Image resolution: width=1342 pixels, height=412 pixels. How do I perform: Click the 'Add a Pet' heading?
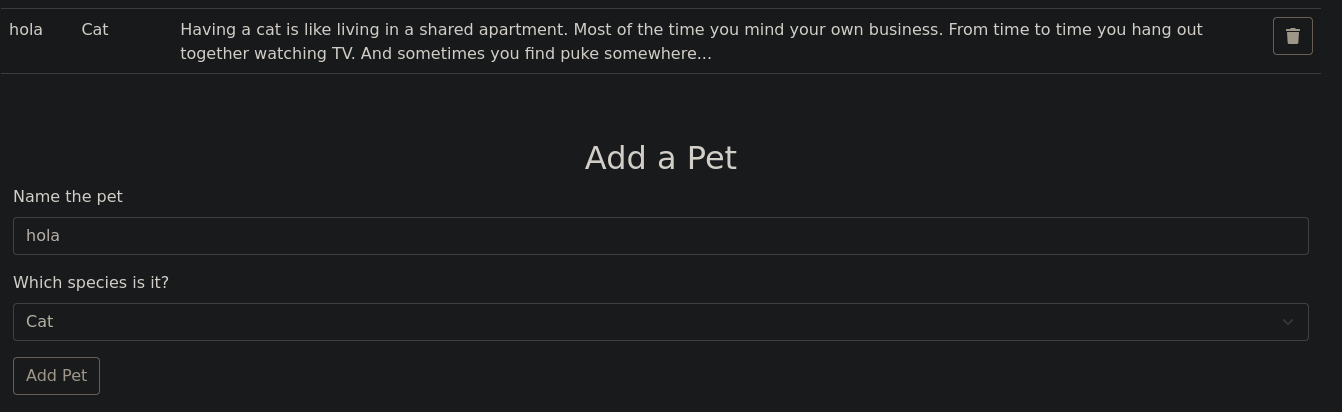(660, 158)
